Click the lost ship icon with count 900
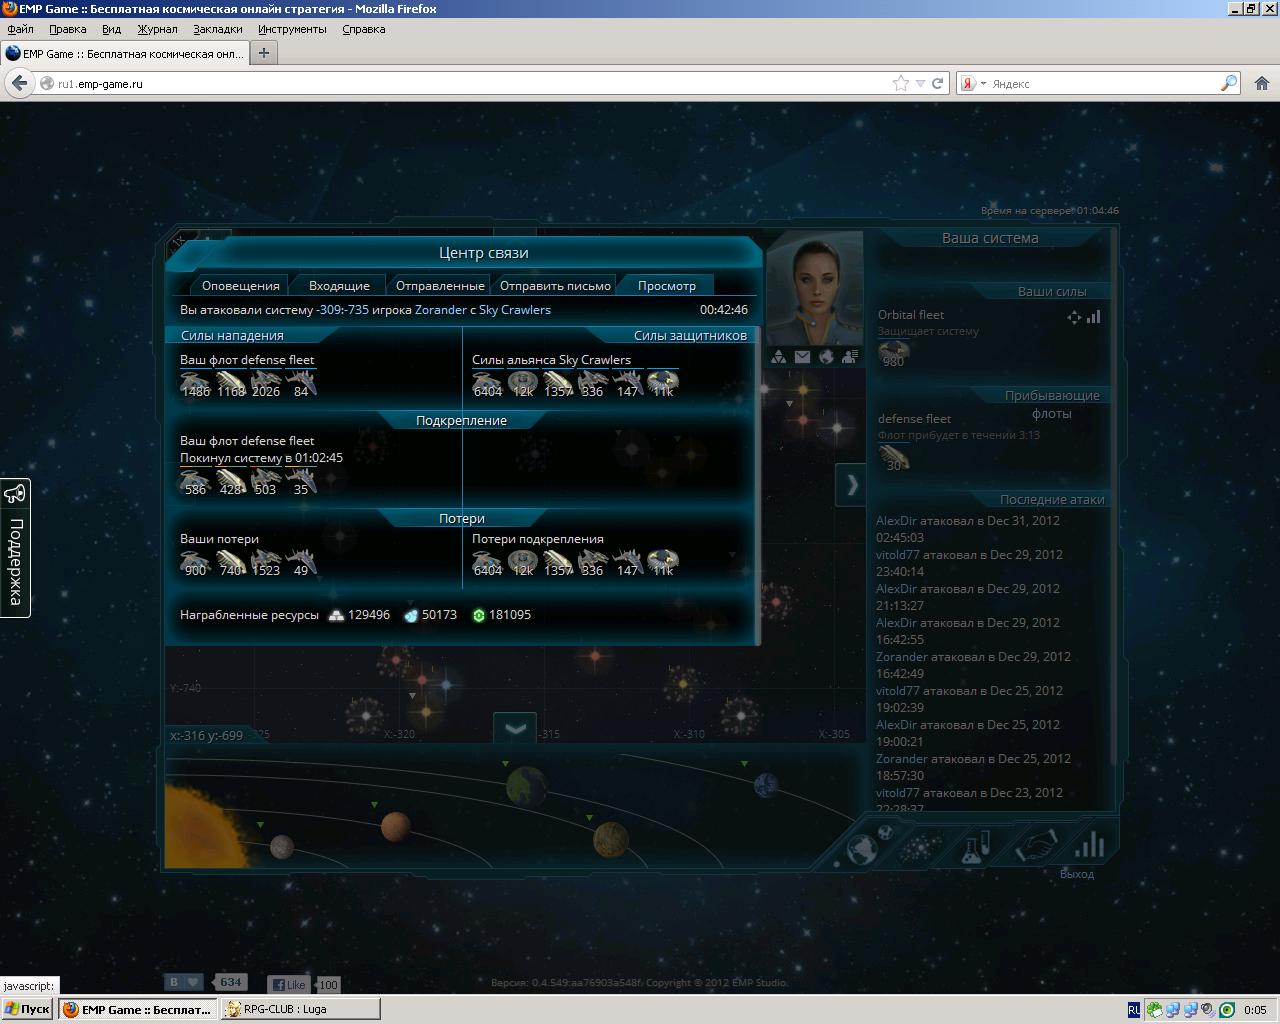Viewport: 1280px width, 1024px height. click(195, 561)
